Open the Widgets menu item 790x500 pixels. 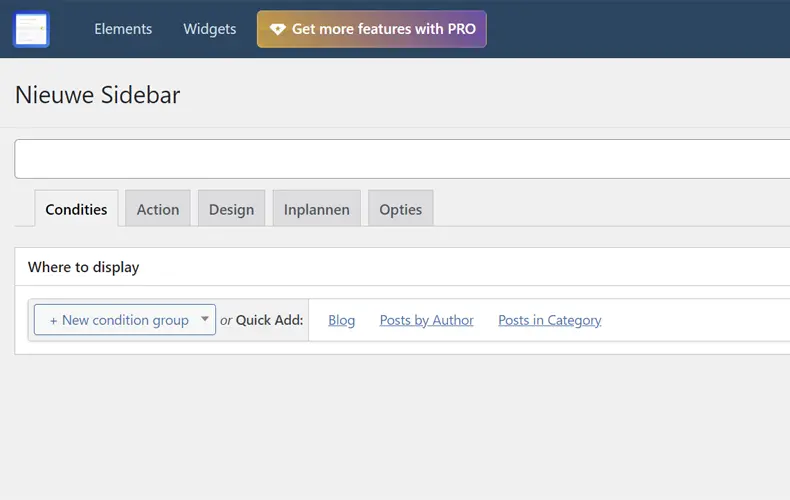pos(210,29)
